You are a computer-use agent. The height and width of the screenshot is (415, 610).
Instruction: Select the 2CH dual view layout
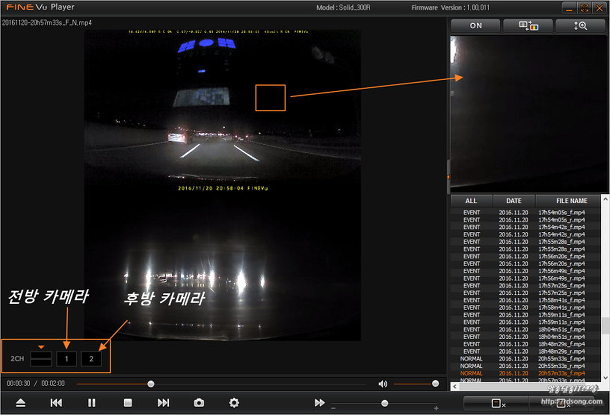tap(40, 357)
